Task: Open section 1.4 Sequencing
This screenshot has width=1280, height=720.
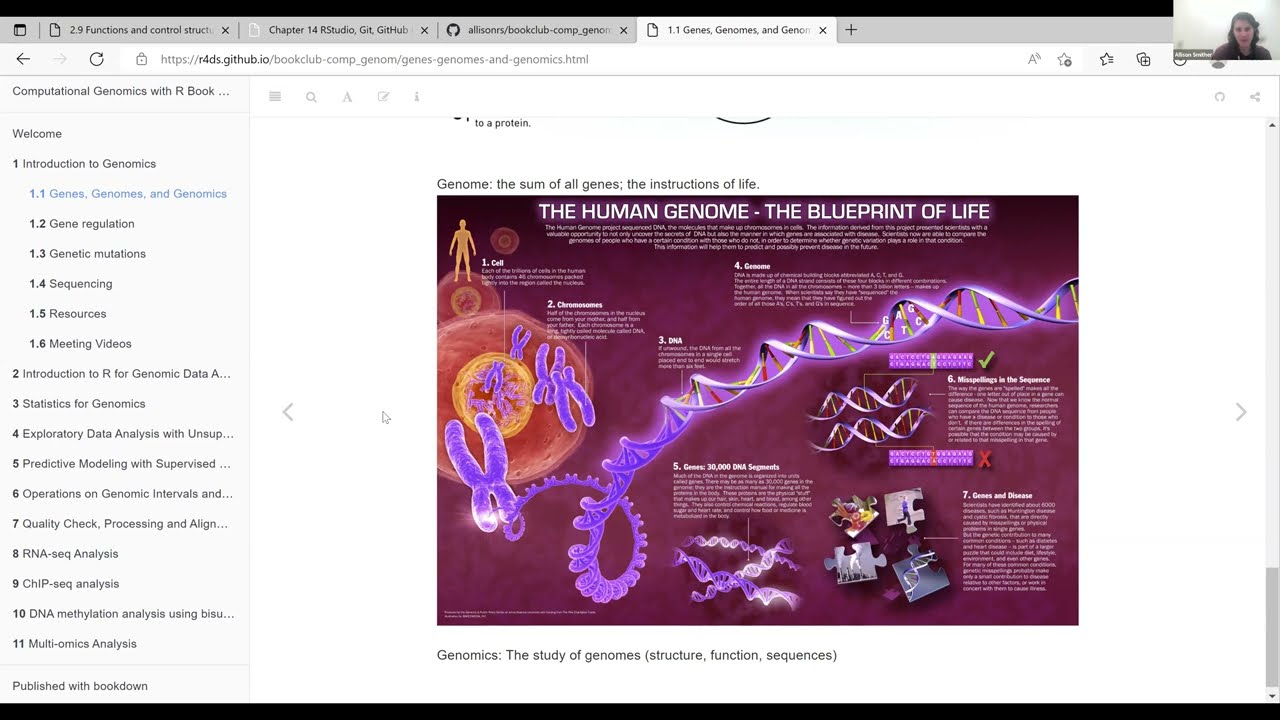Action: coord(71,284)
